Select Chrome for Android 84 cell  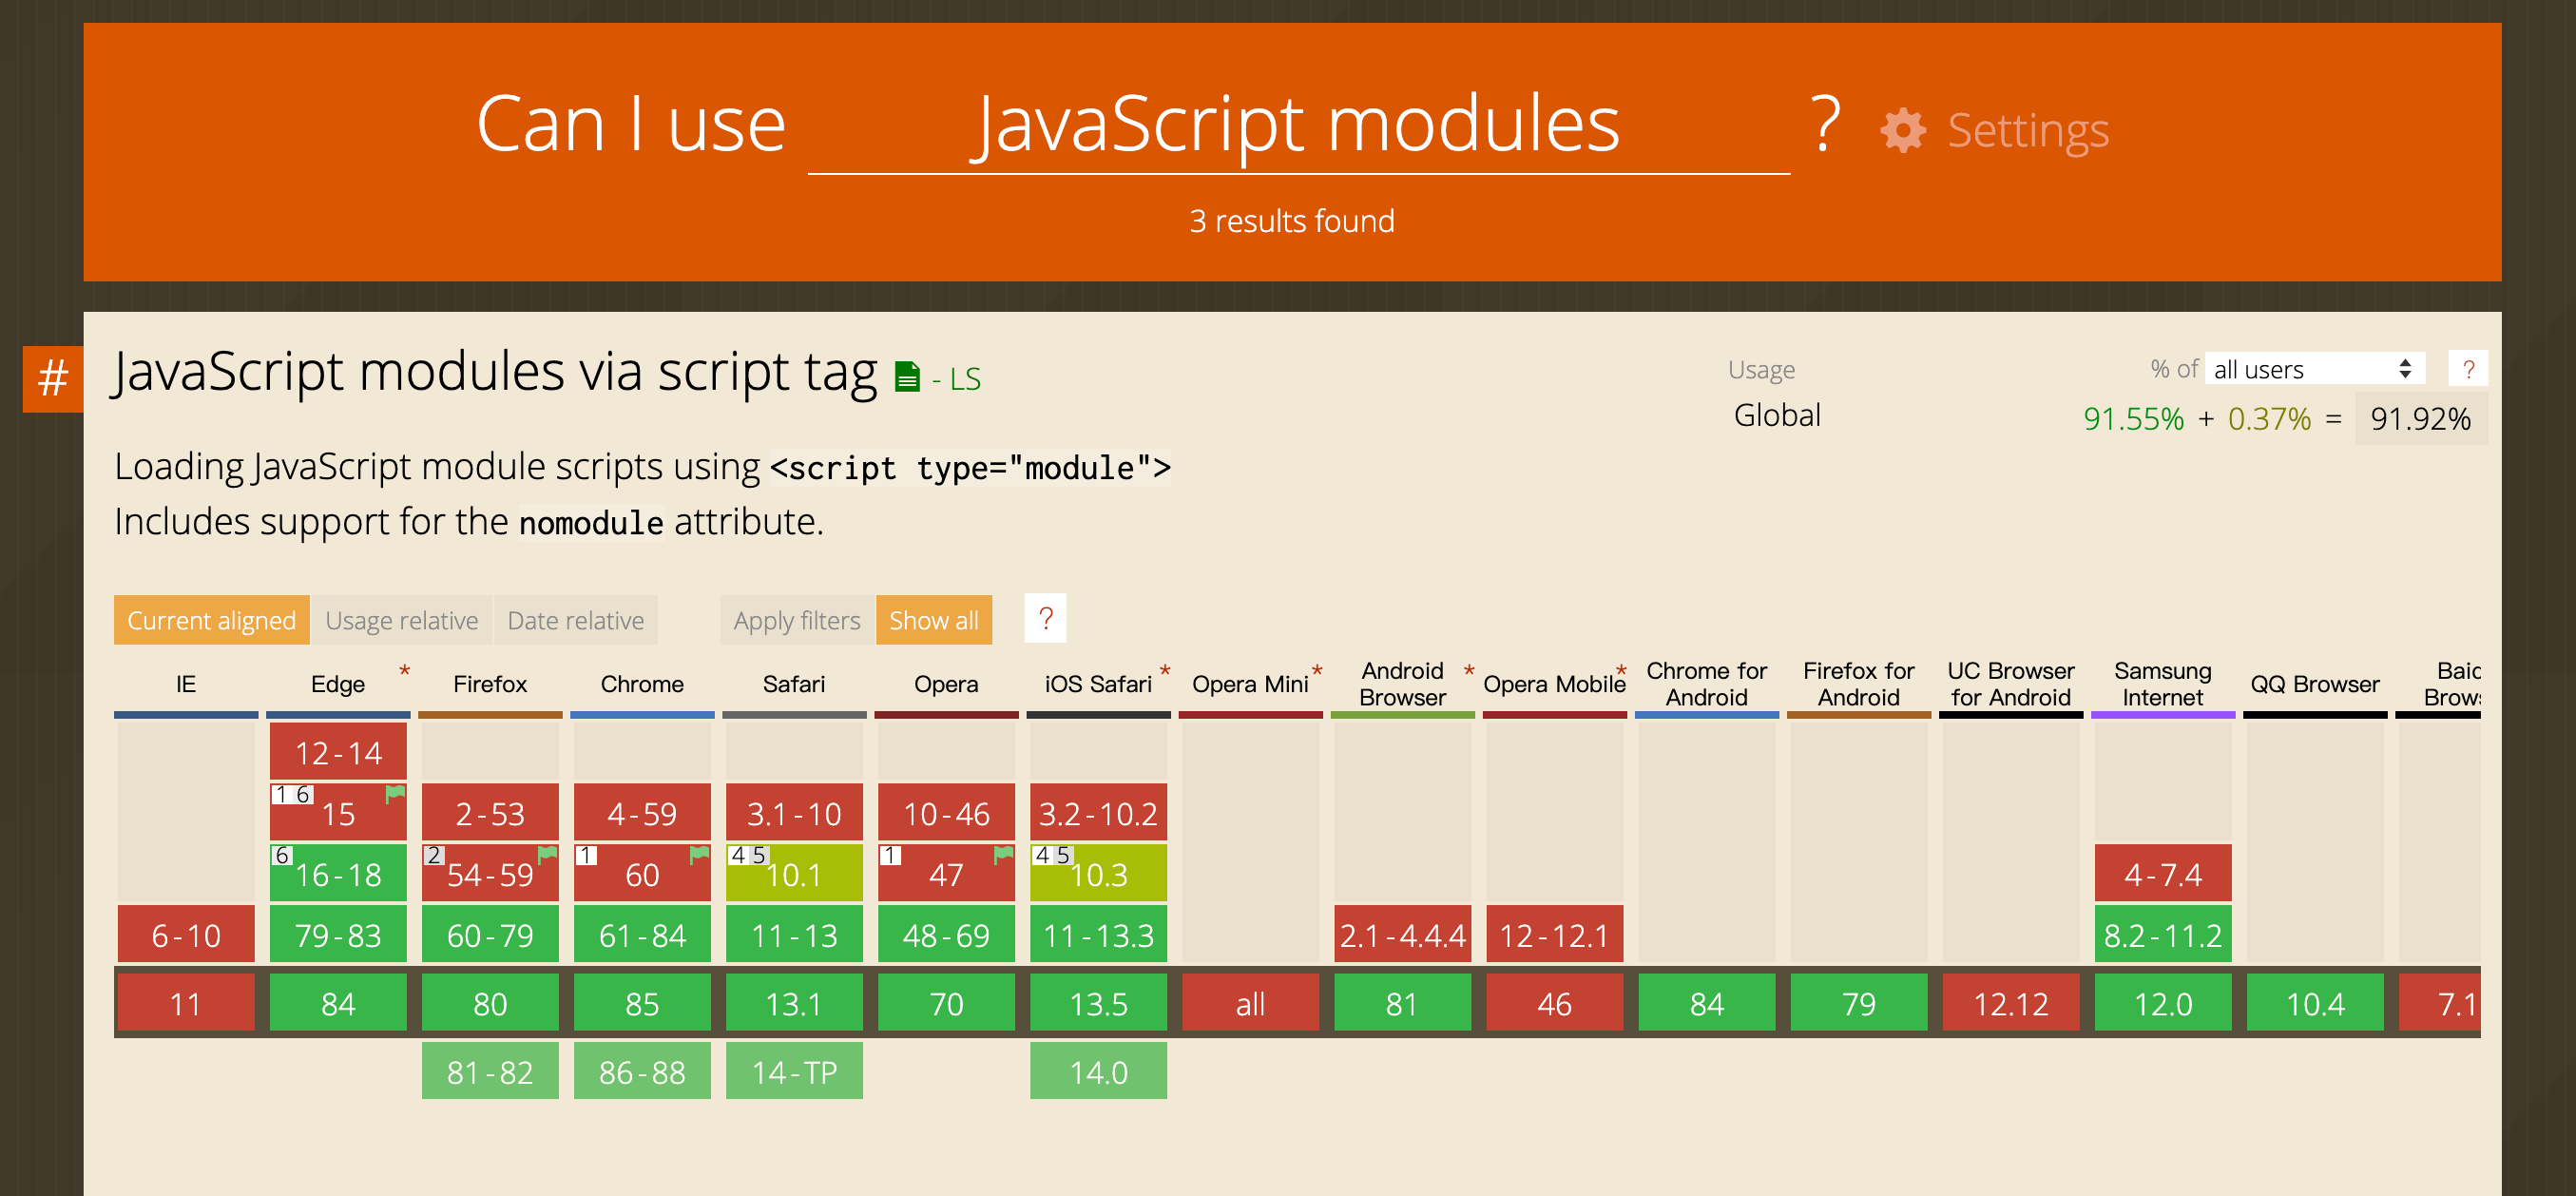1706,1002
